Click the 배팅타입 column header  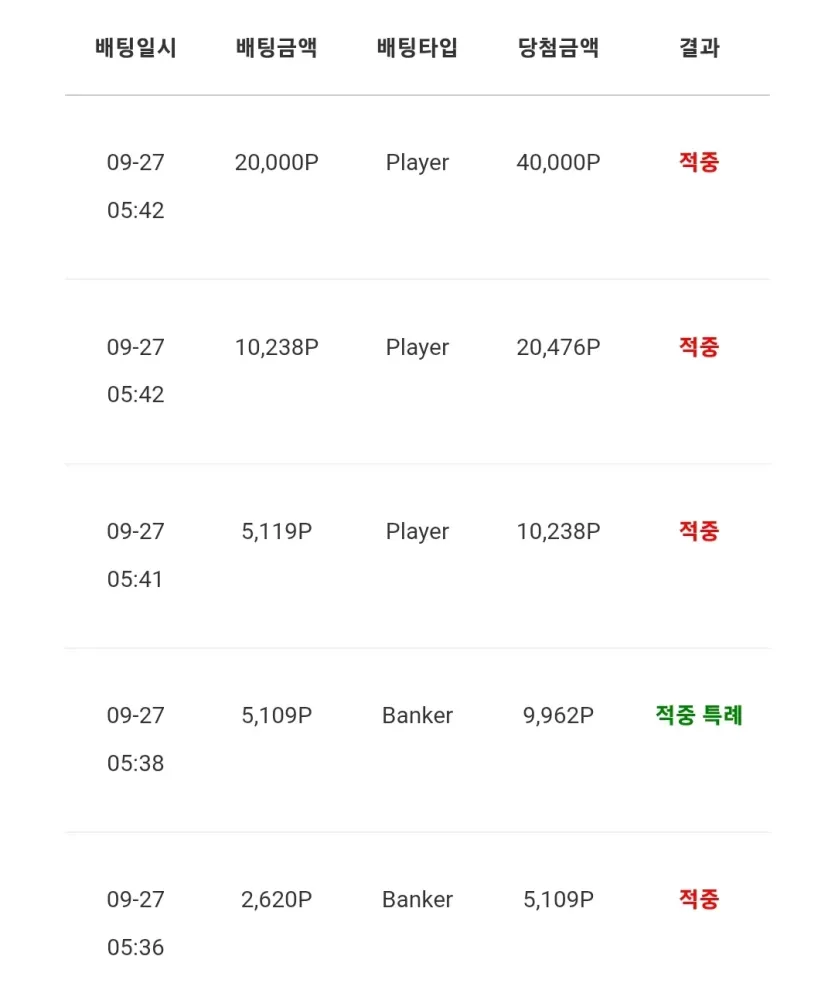[417, 48]
